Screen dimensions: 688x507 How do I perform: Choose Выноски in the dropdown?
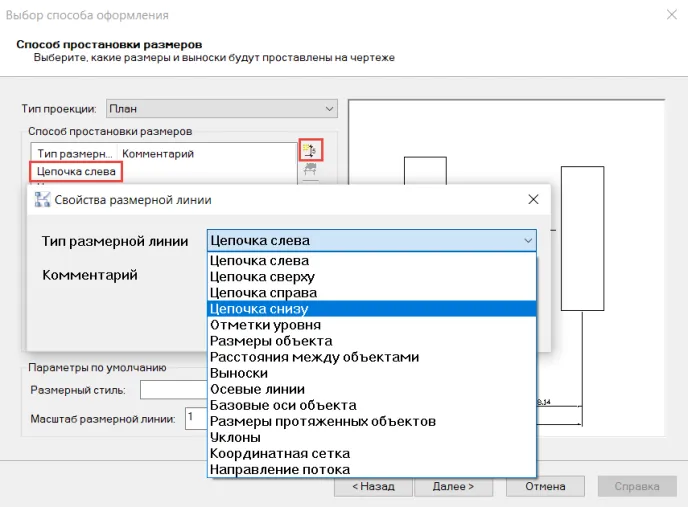[x=238, y=373]
